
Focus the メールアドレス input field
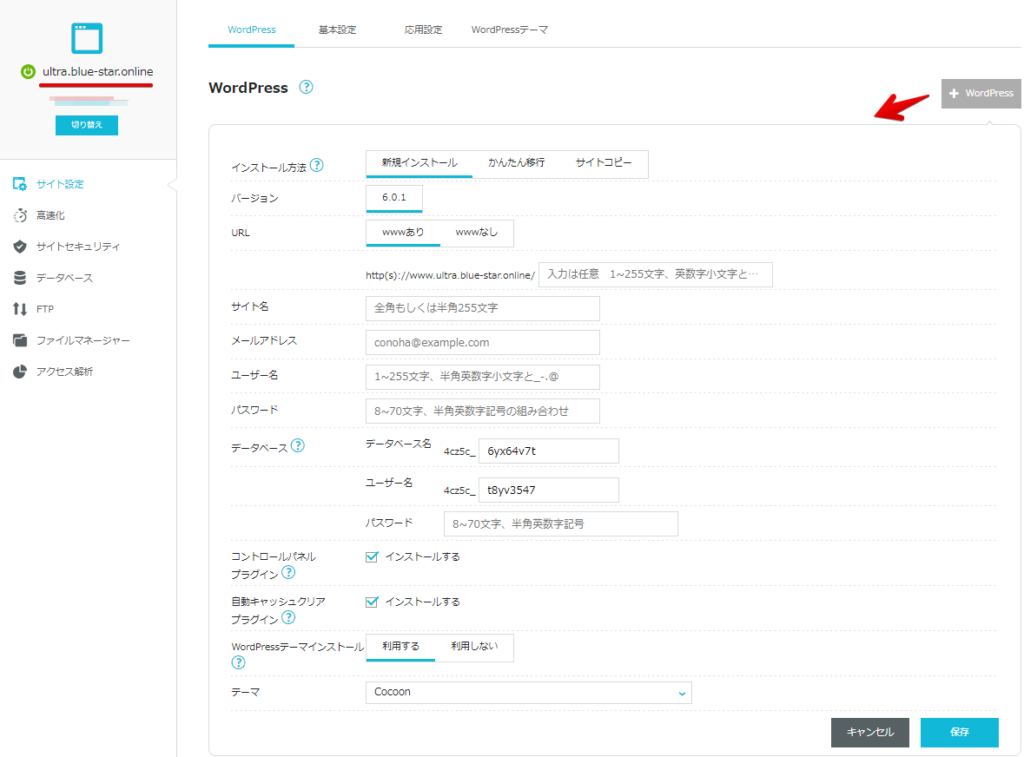click(483, 342)
